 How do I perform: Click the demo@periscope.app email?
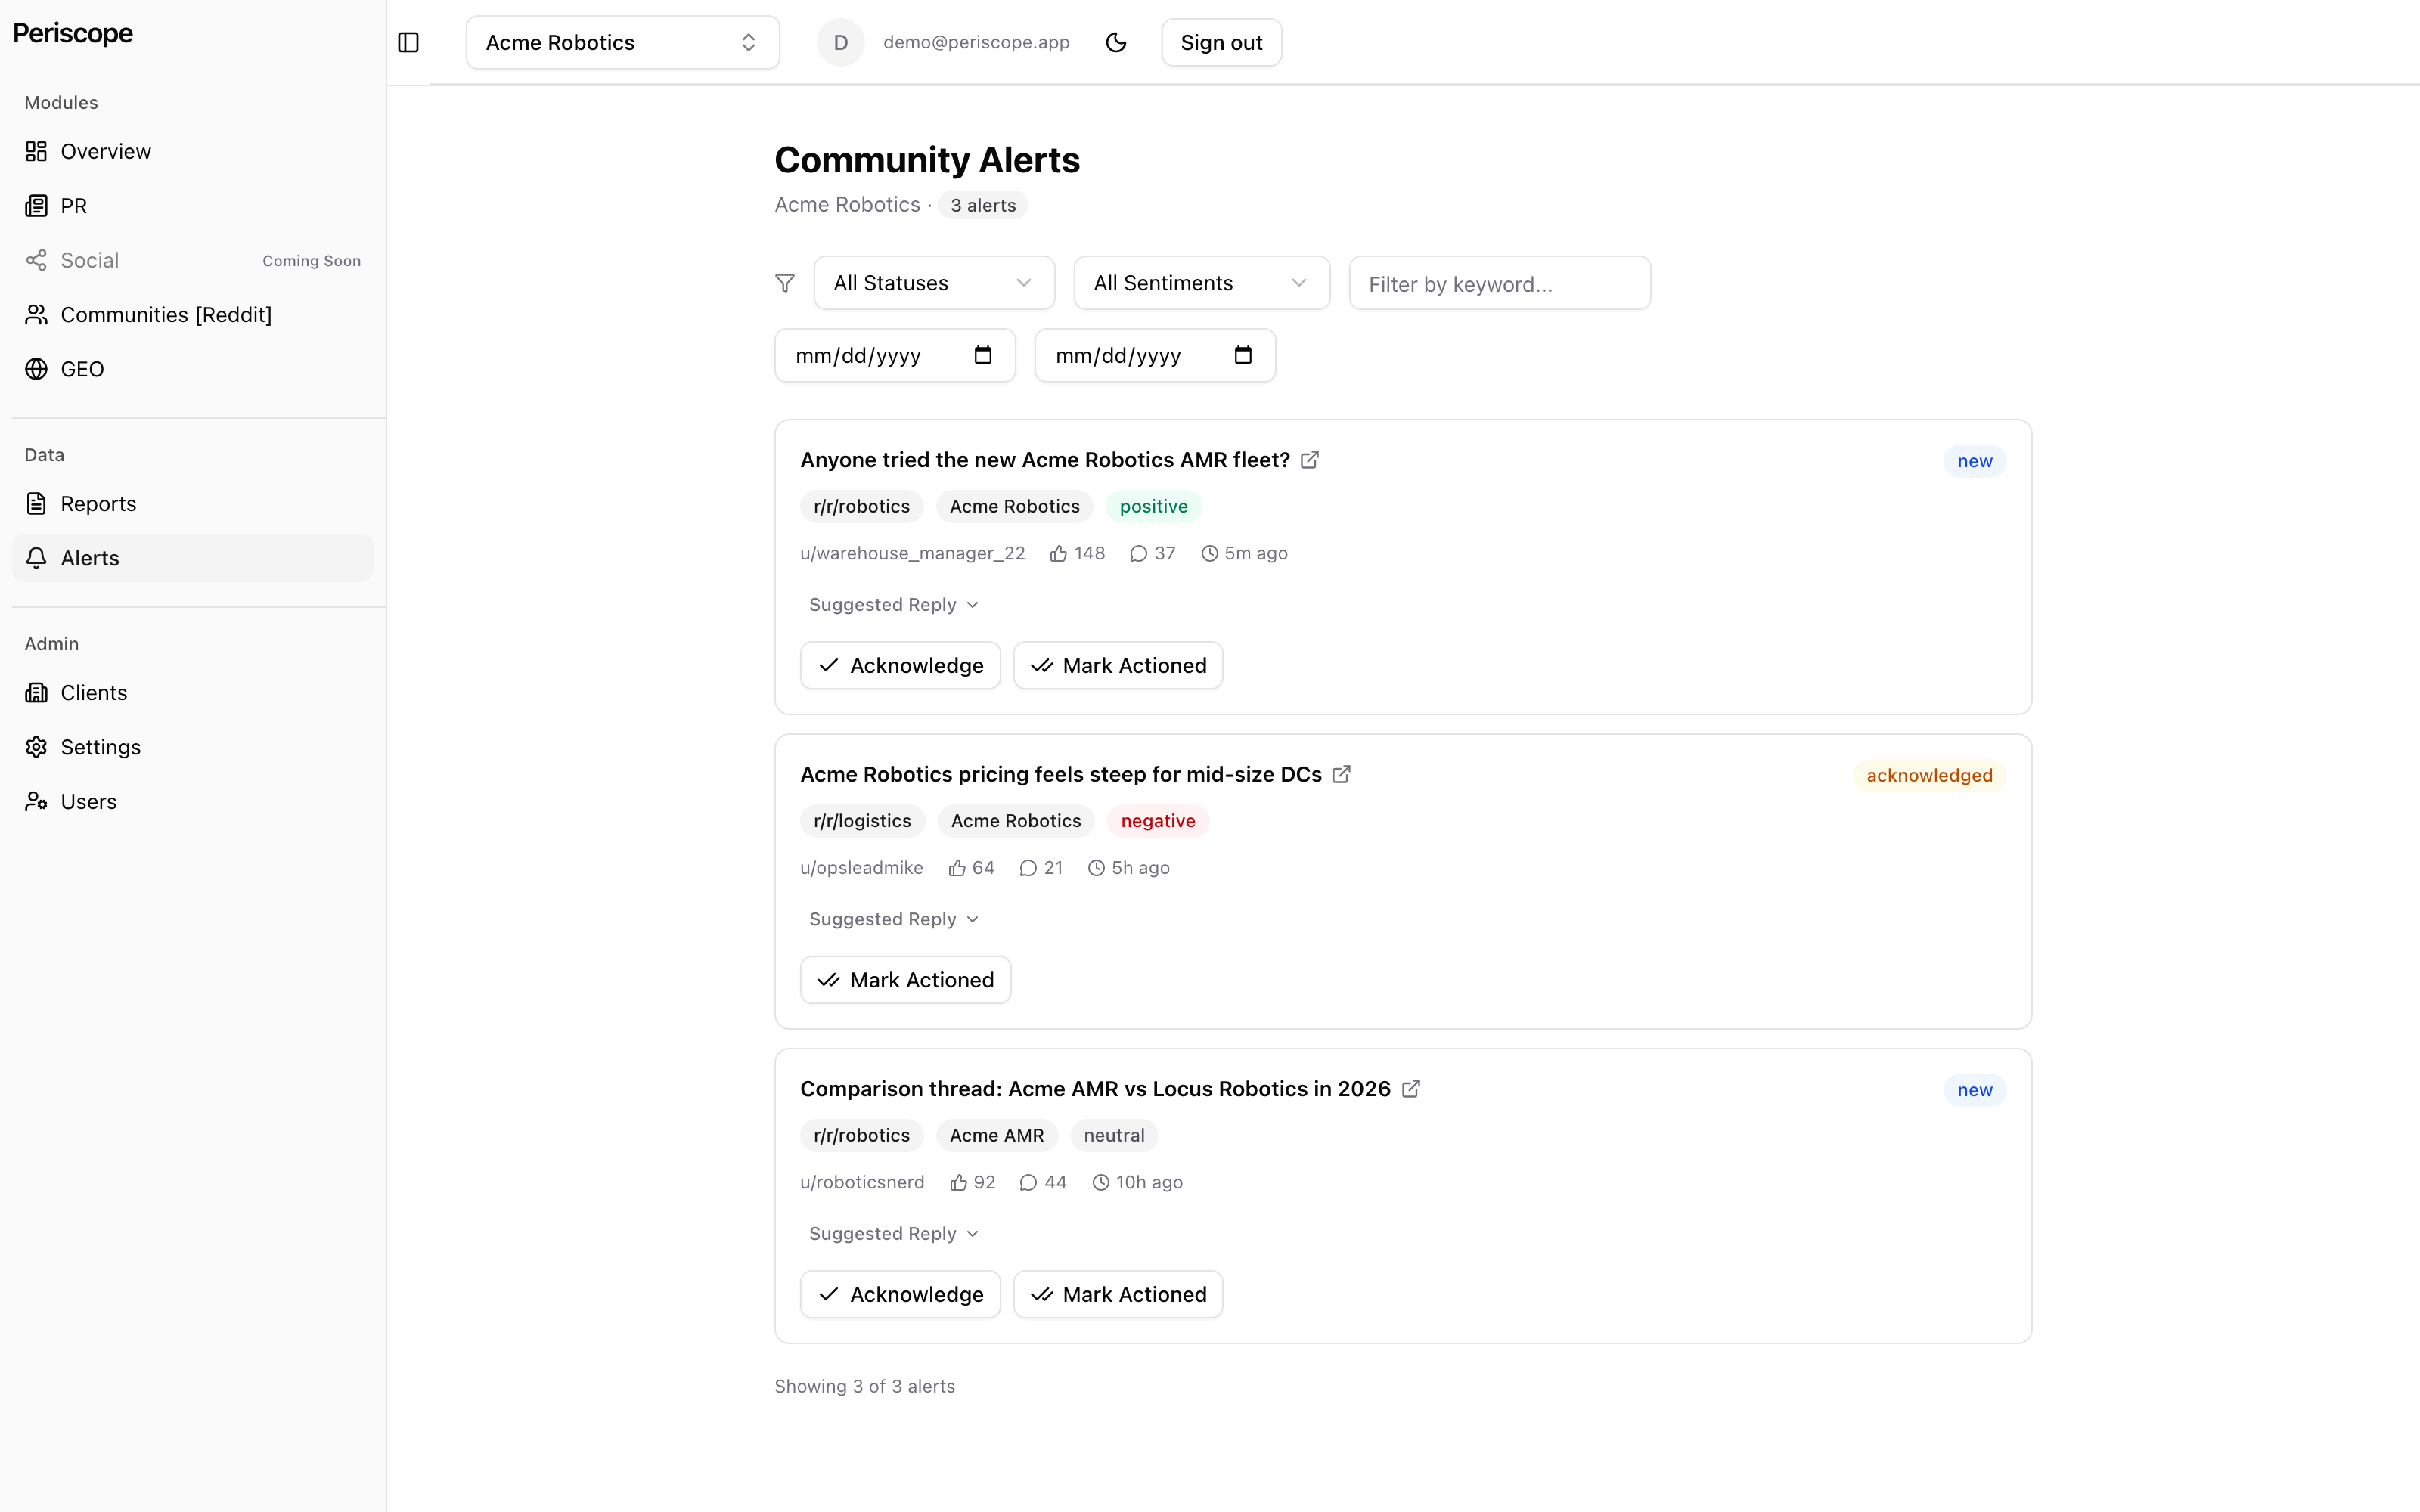[976, 42]
